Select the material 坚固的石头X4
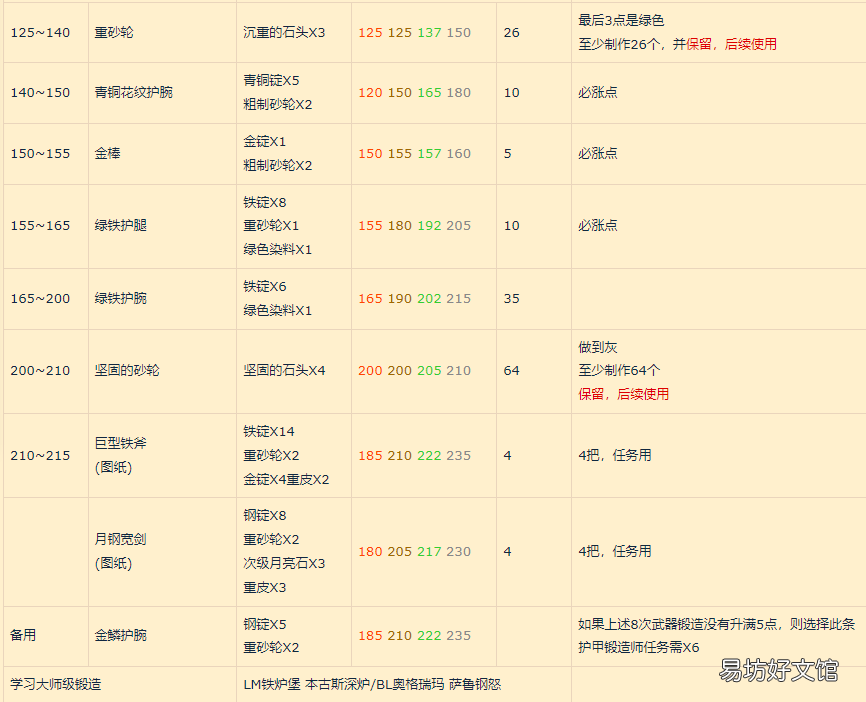 pyautogui.click(x=284, y=370)
